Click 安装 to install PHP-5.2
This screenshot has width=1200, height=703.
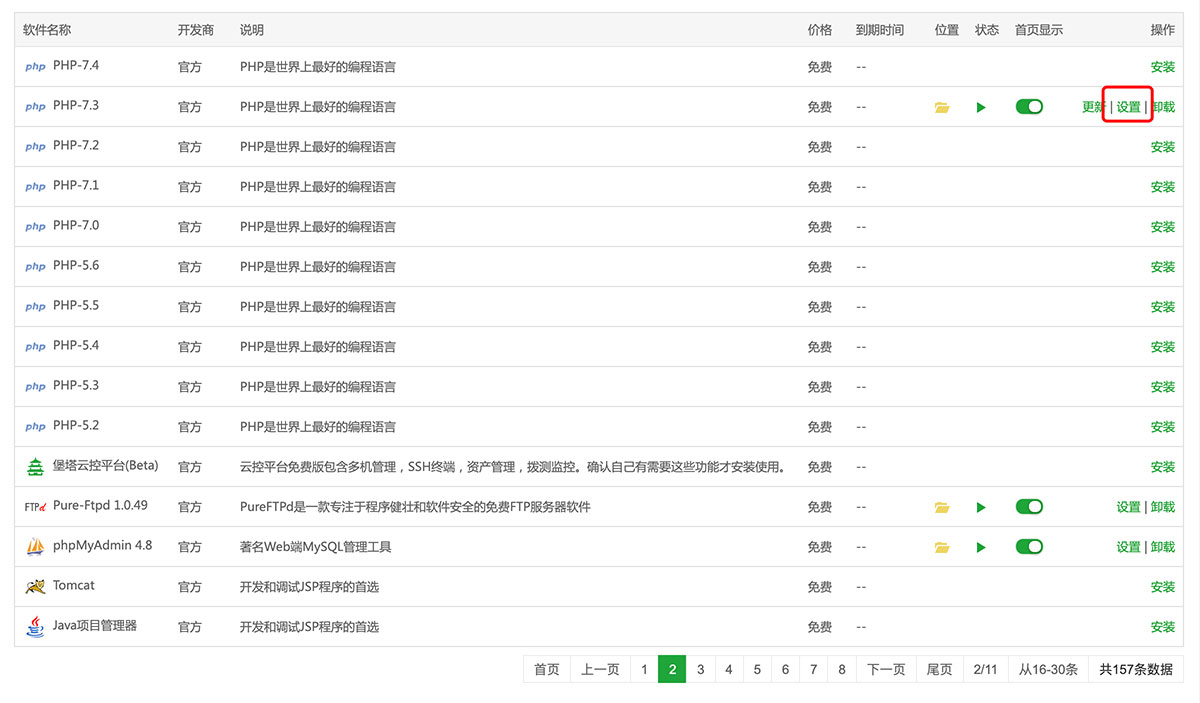click(x=1163, y=427)
